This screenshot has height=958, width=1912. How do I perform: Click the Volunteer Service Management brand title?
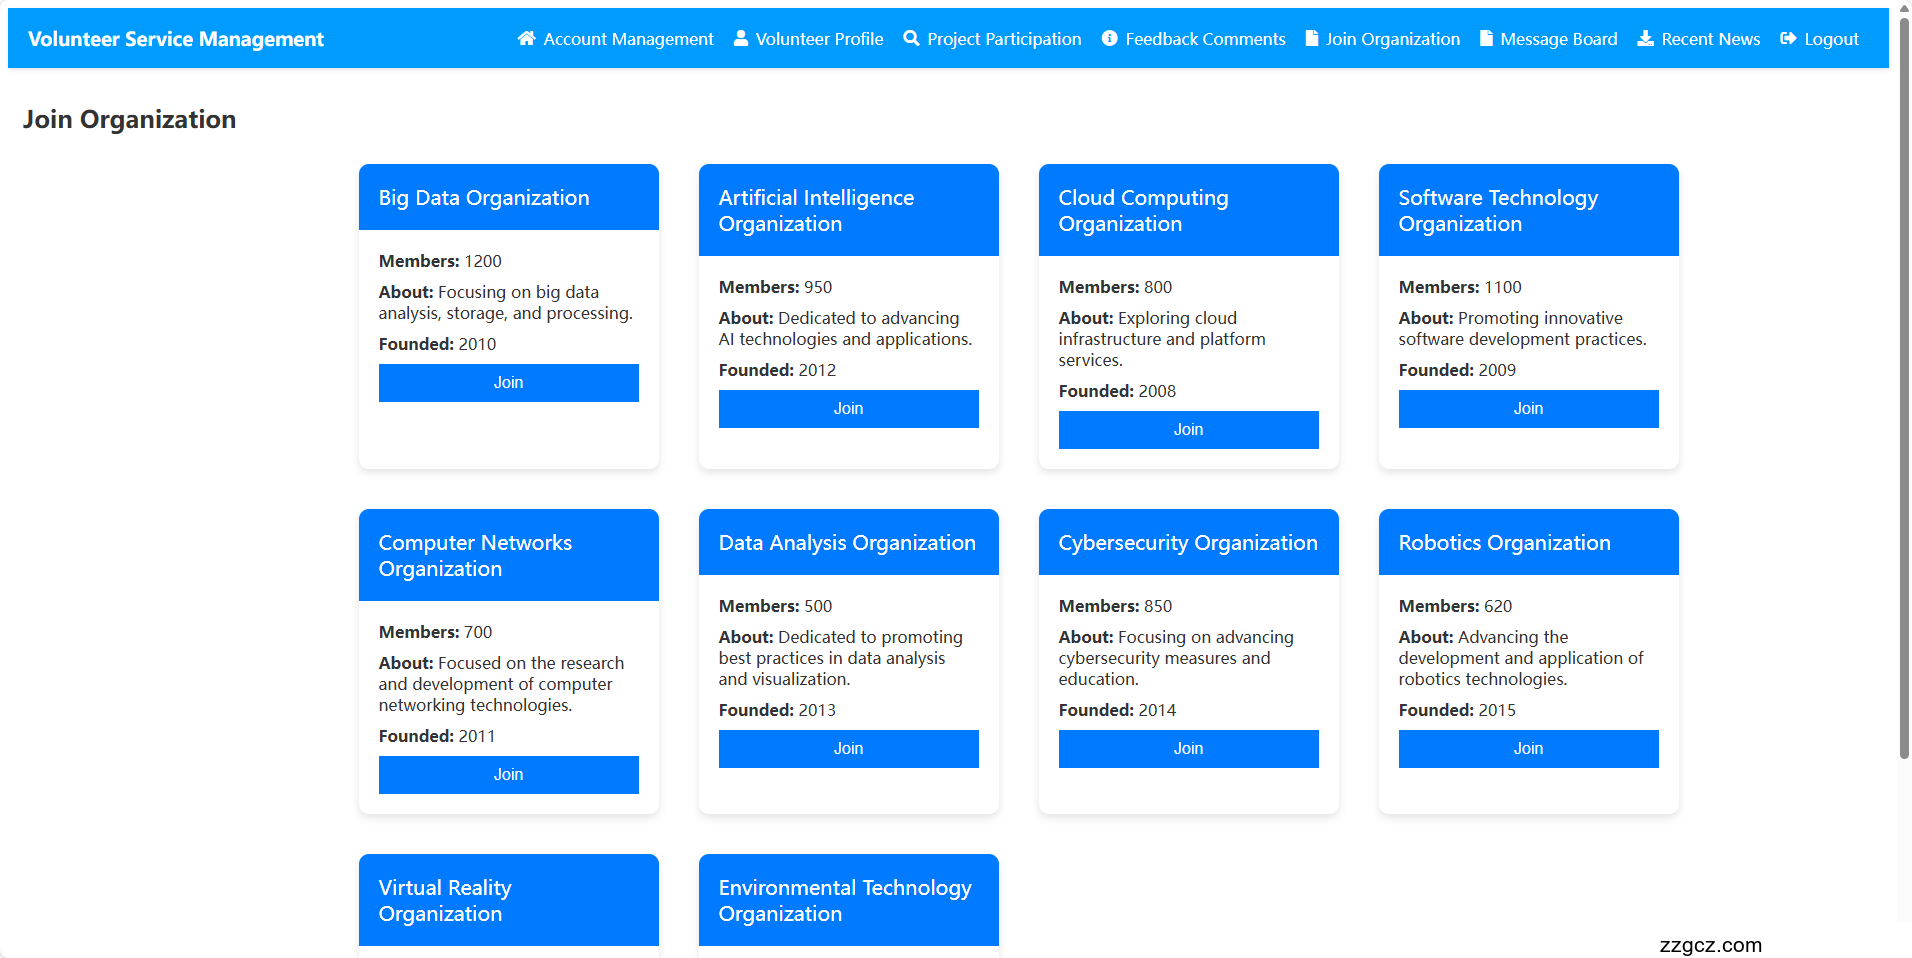176,39
